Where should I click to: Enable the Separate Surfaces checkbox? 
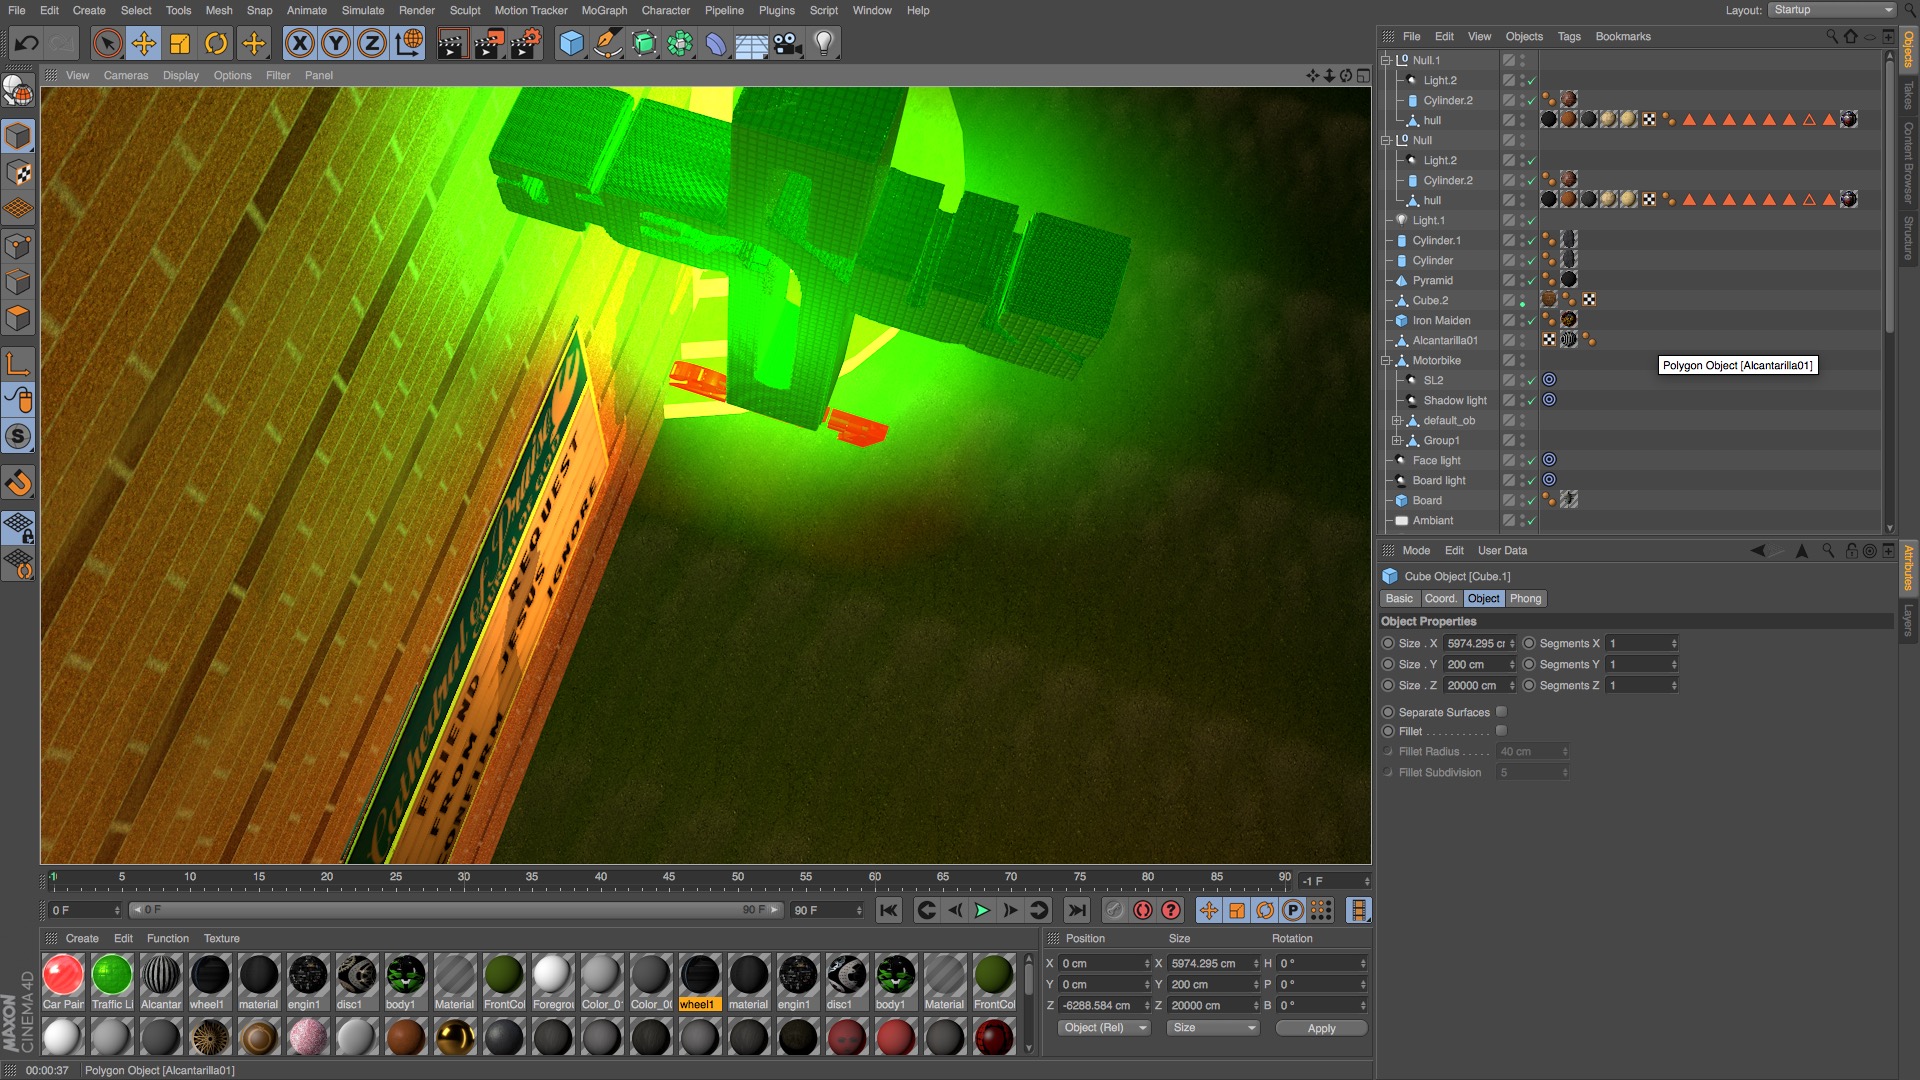pos(1501,712)
